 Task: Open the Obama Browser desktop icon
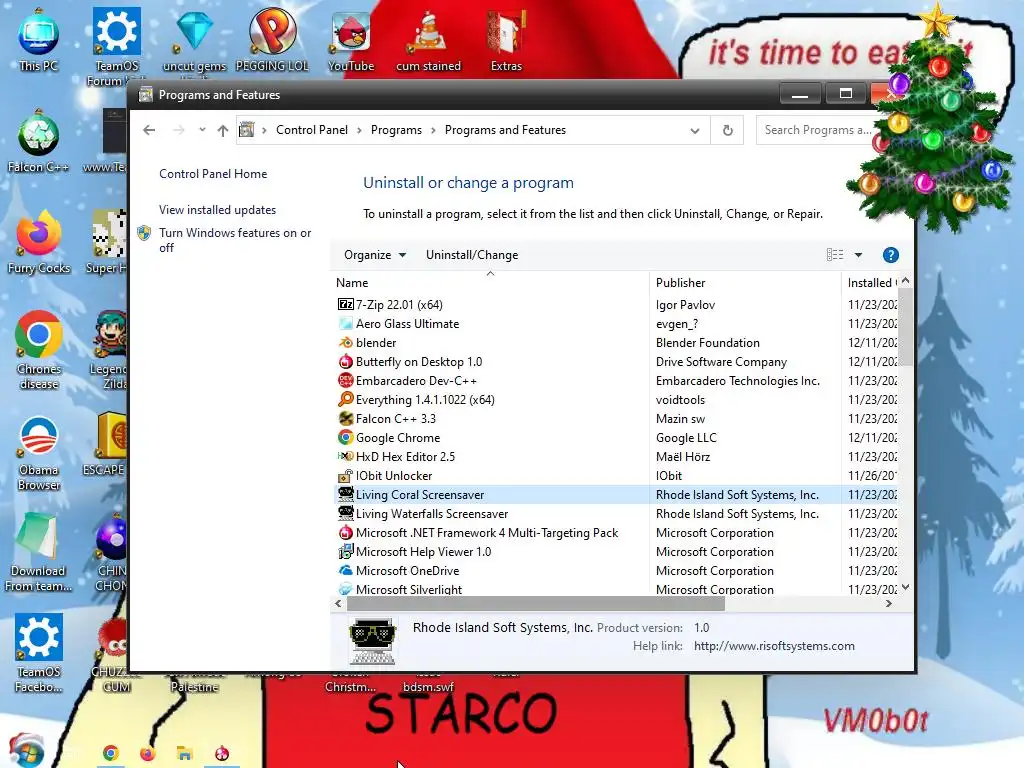point(39,453)
